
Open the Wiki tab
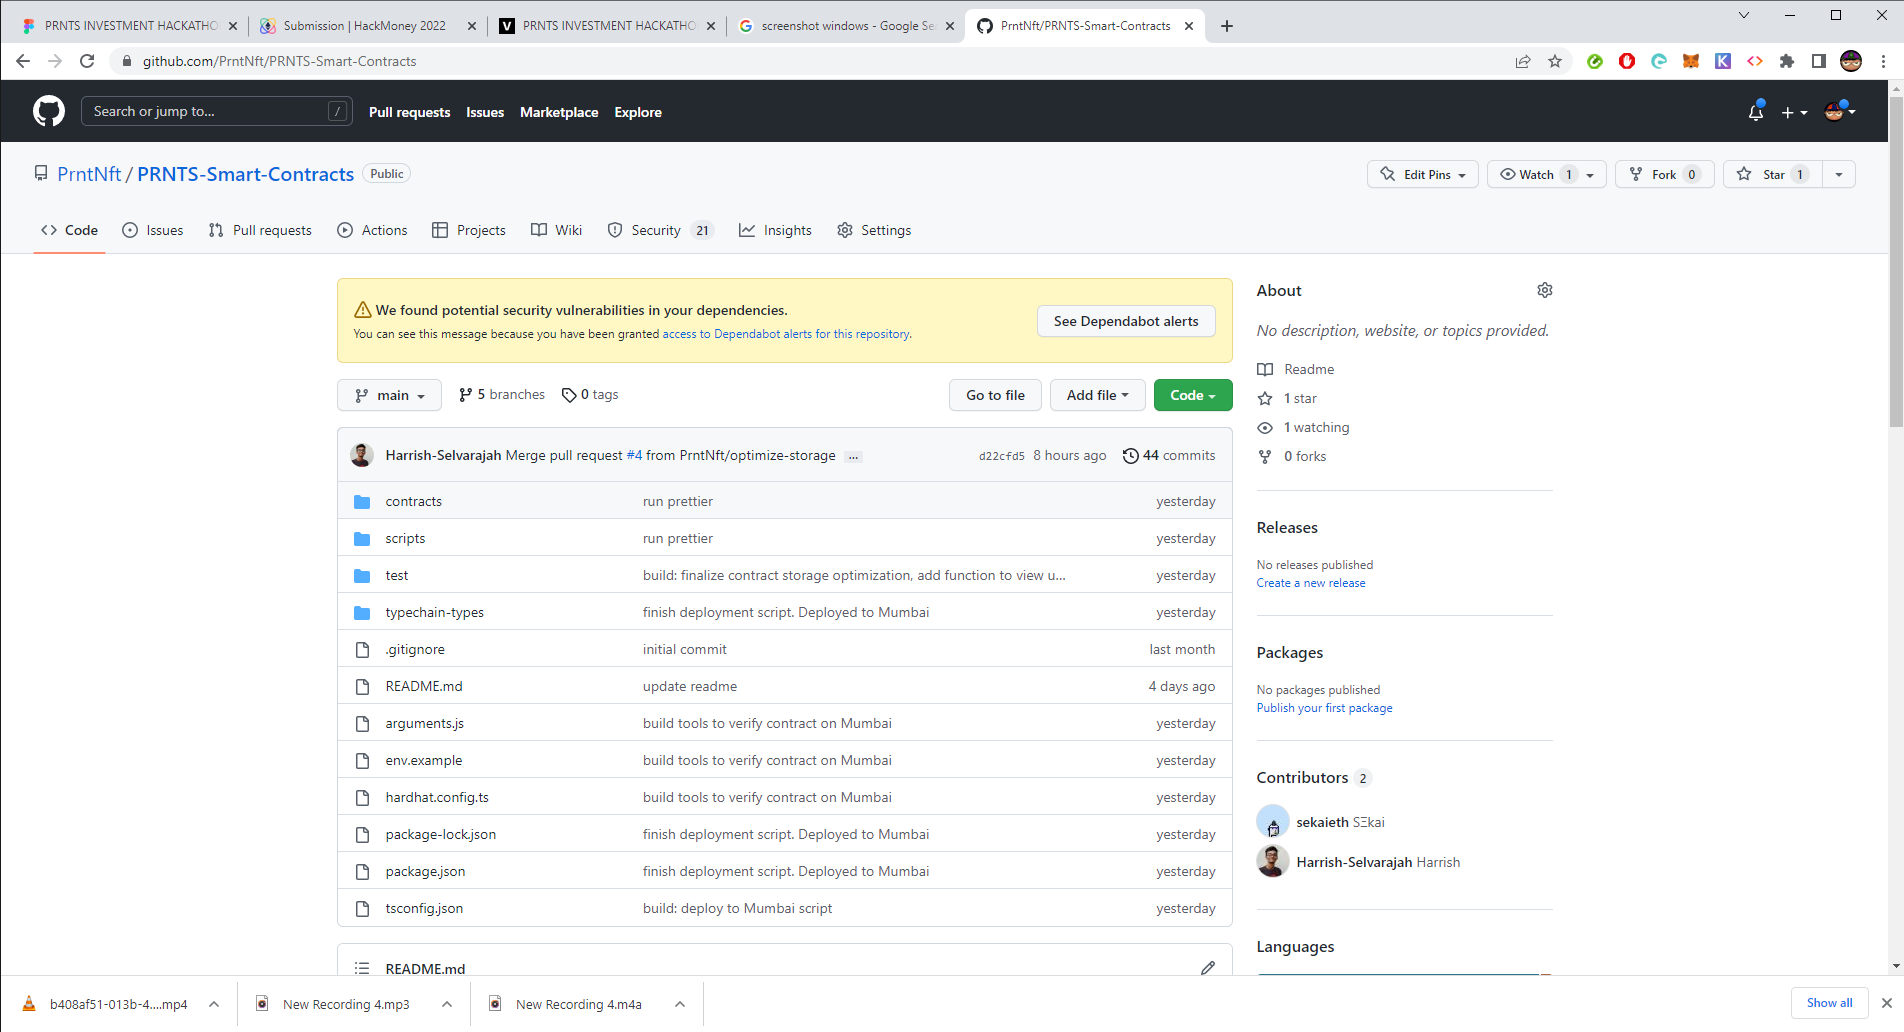[x=557, y=230]
